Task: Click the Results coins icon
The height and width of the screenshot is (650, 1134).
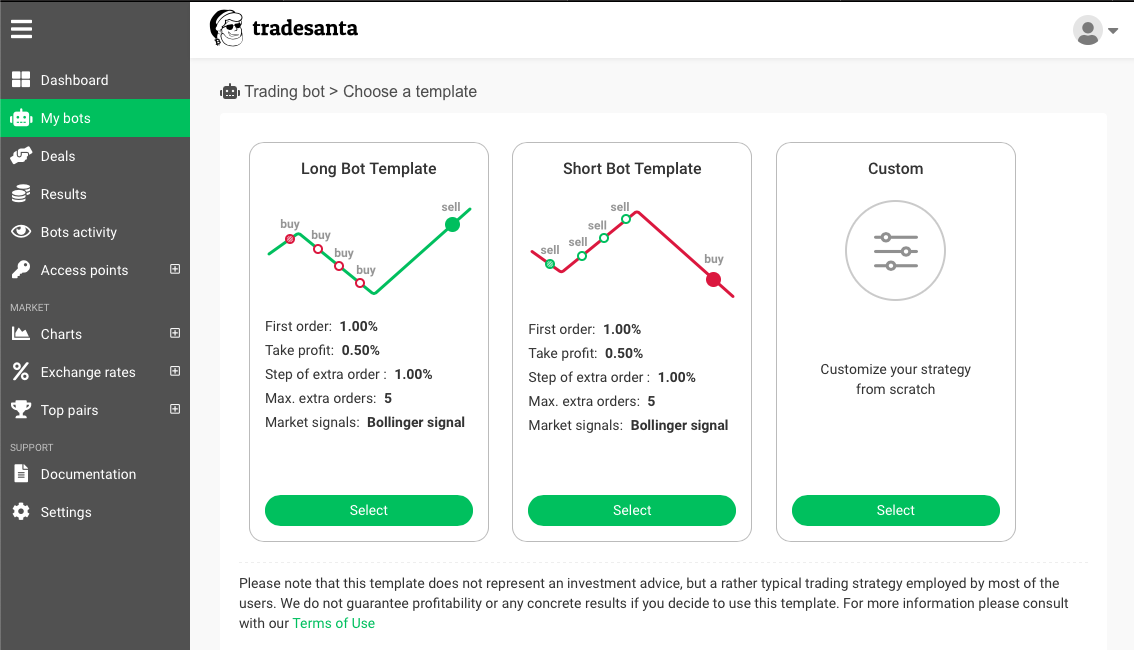Action: (x=21, y=194)
